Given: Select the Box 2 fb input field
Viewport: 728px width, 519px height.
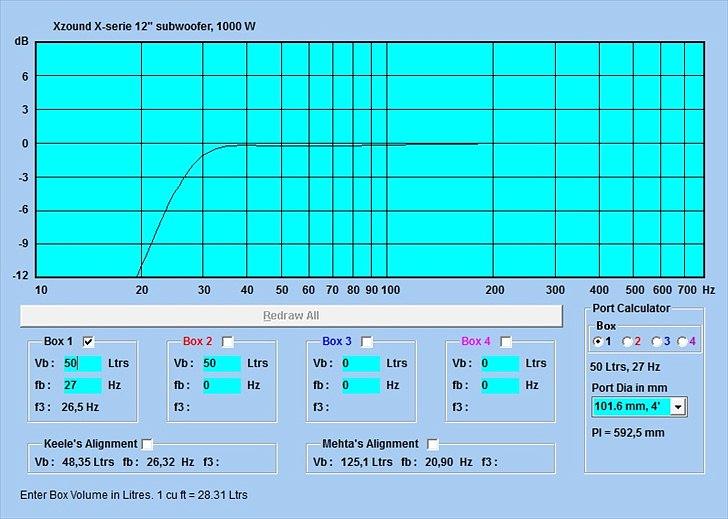Looking at the screenshot, I should coord(221,385).
